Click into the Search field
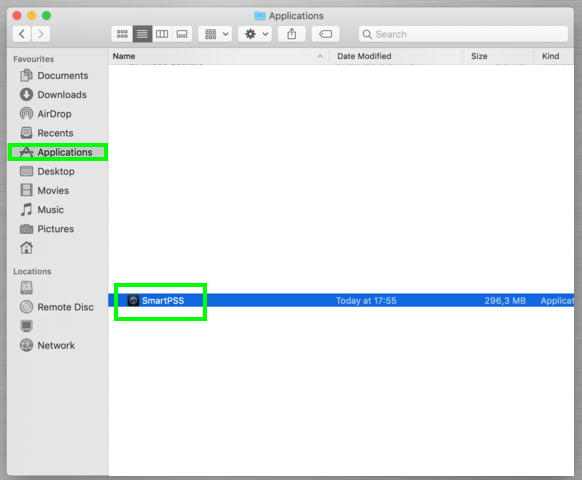582x480 pixels. coord(463,34)
